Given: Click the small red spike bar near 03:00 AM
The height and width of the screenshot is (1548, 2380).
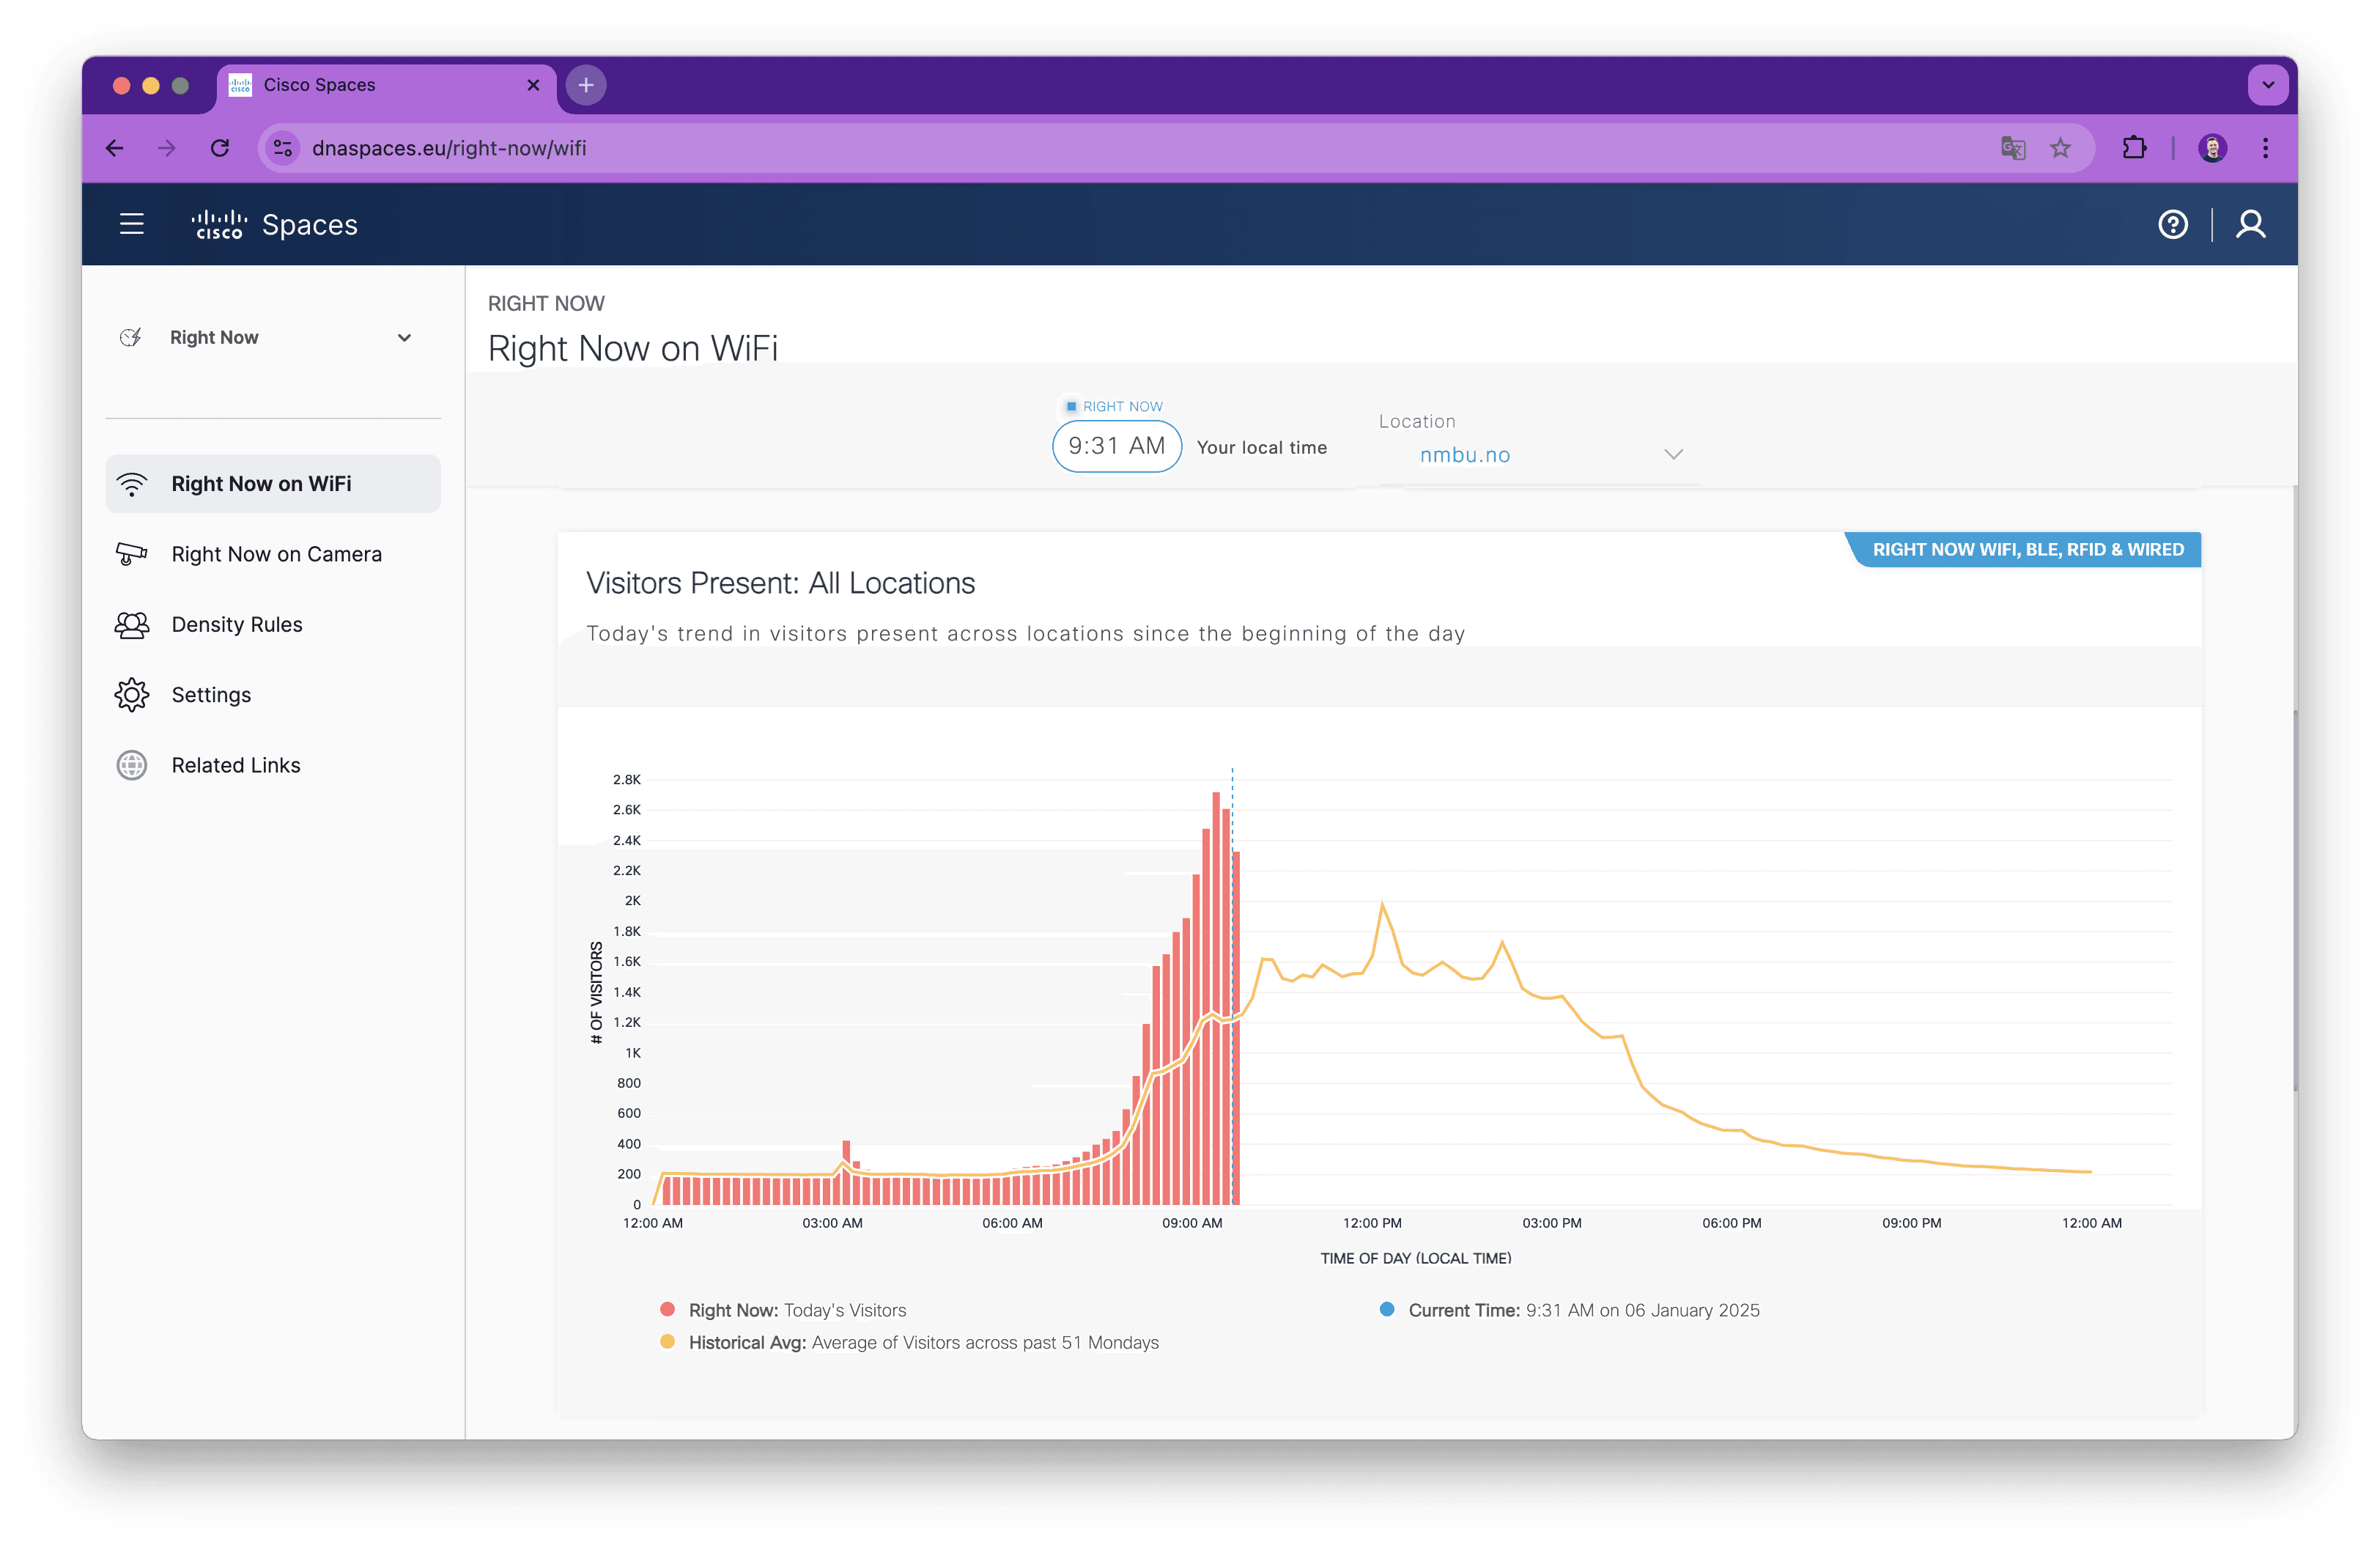Looking at the screenshot, I should click(x=846, y=1172).
